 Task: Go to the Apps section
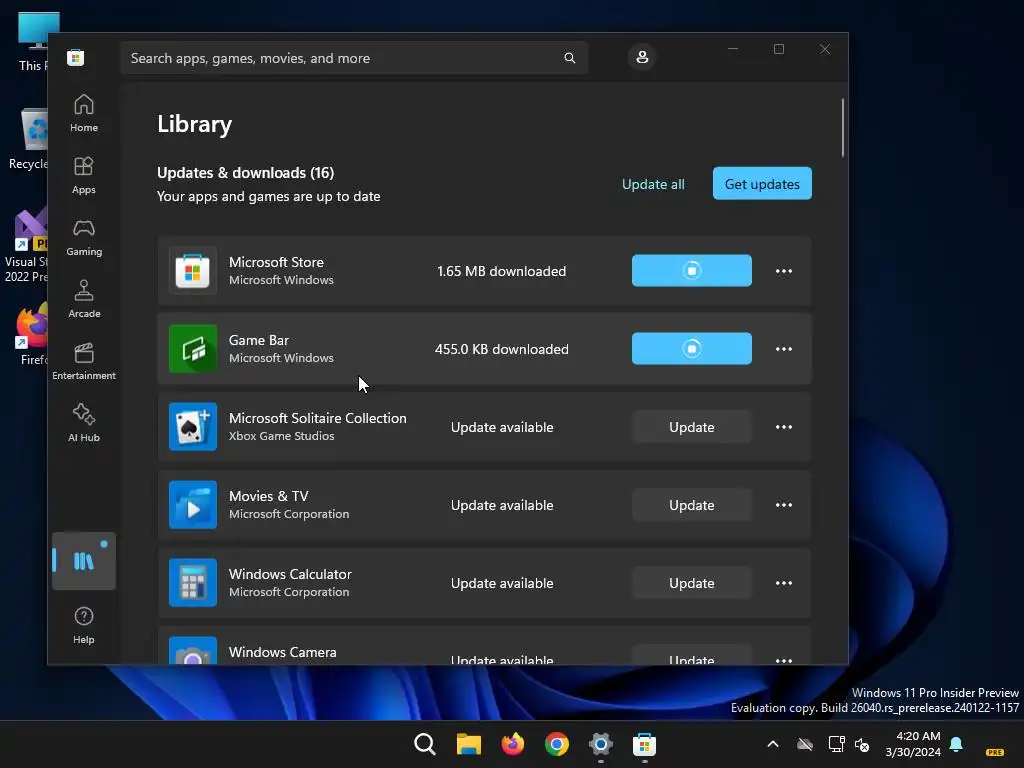[84, 176]
